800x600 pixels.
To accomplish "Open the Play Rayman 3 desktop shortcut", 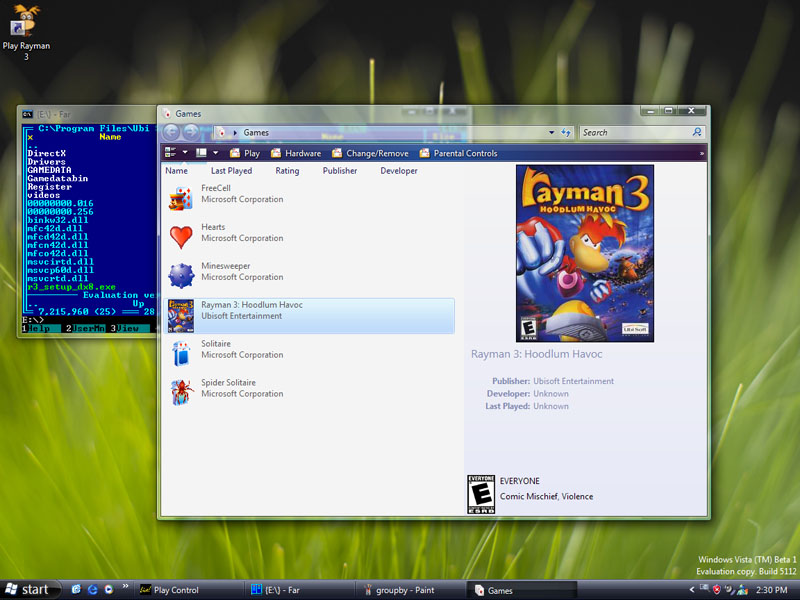I will click(26, 32).
